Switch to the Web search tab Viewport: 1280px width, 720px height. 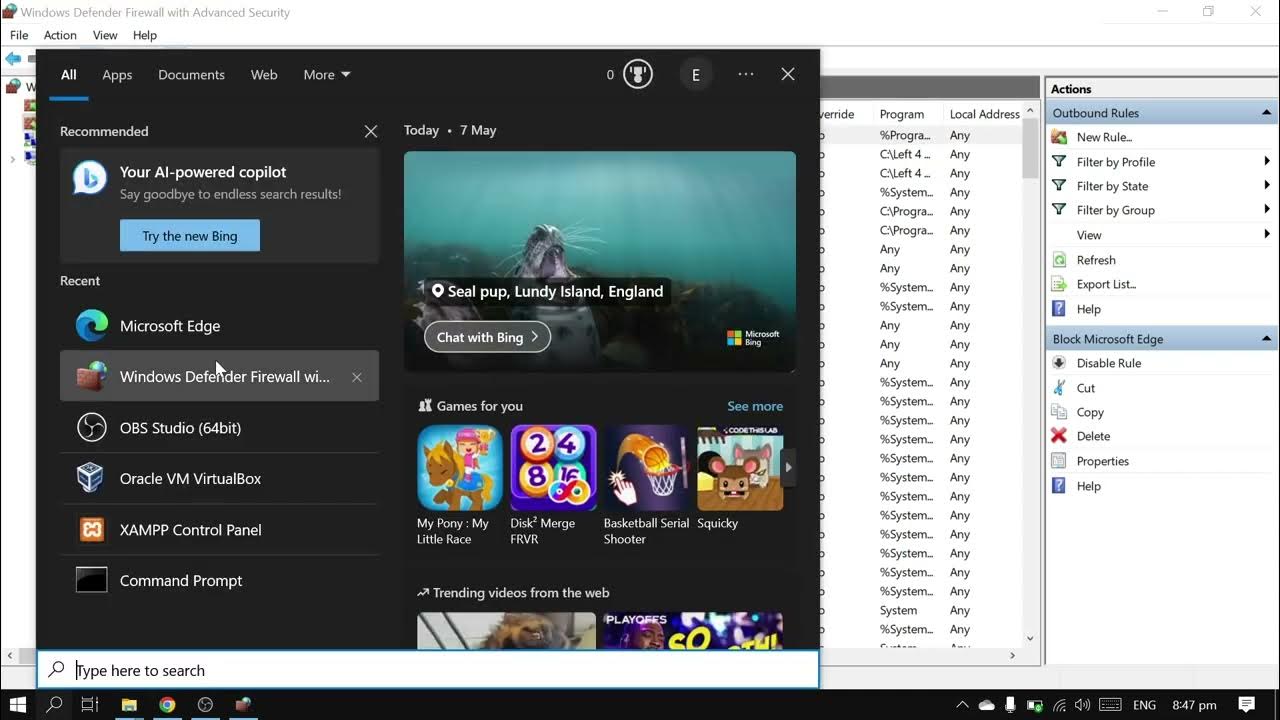pos(264,75)
